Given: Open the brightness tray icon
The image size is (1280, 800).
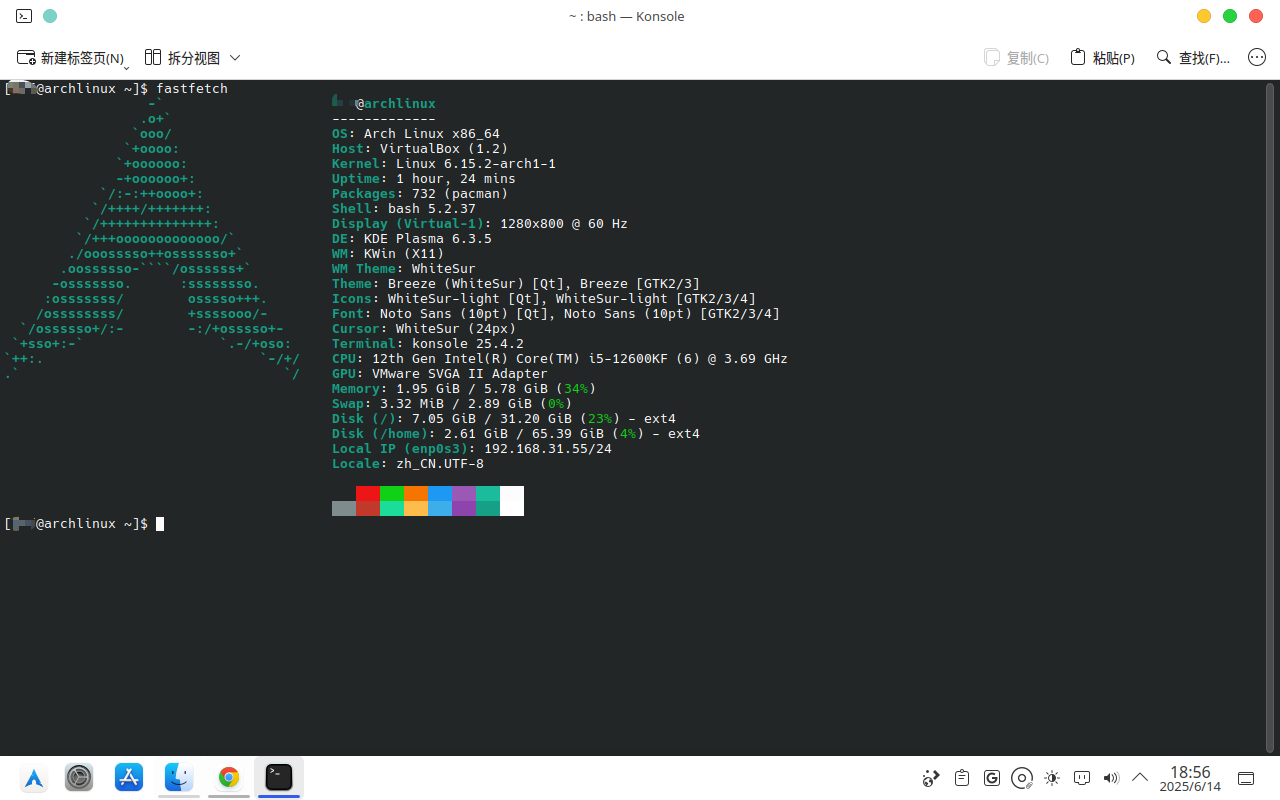Looking at the screenshot, I should 1052,778.
